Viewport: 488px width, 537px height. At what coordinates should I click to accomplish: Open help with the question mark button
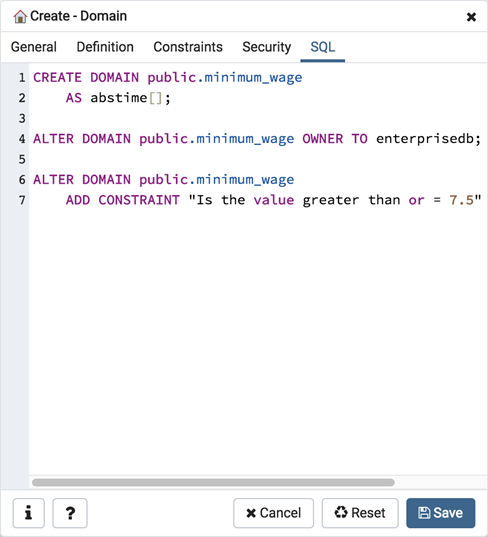70,513
